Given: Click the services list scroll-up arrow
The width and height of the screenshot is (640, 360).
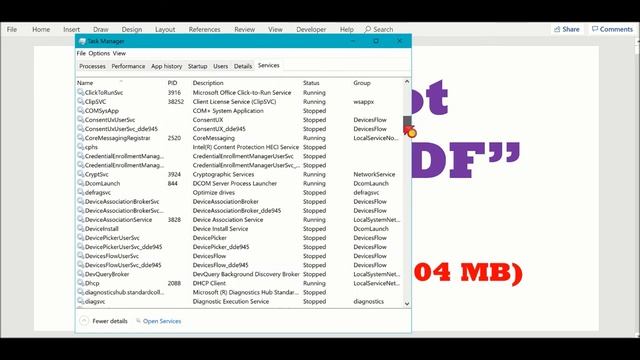Looking at the screenshot, I should point(407,82).
